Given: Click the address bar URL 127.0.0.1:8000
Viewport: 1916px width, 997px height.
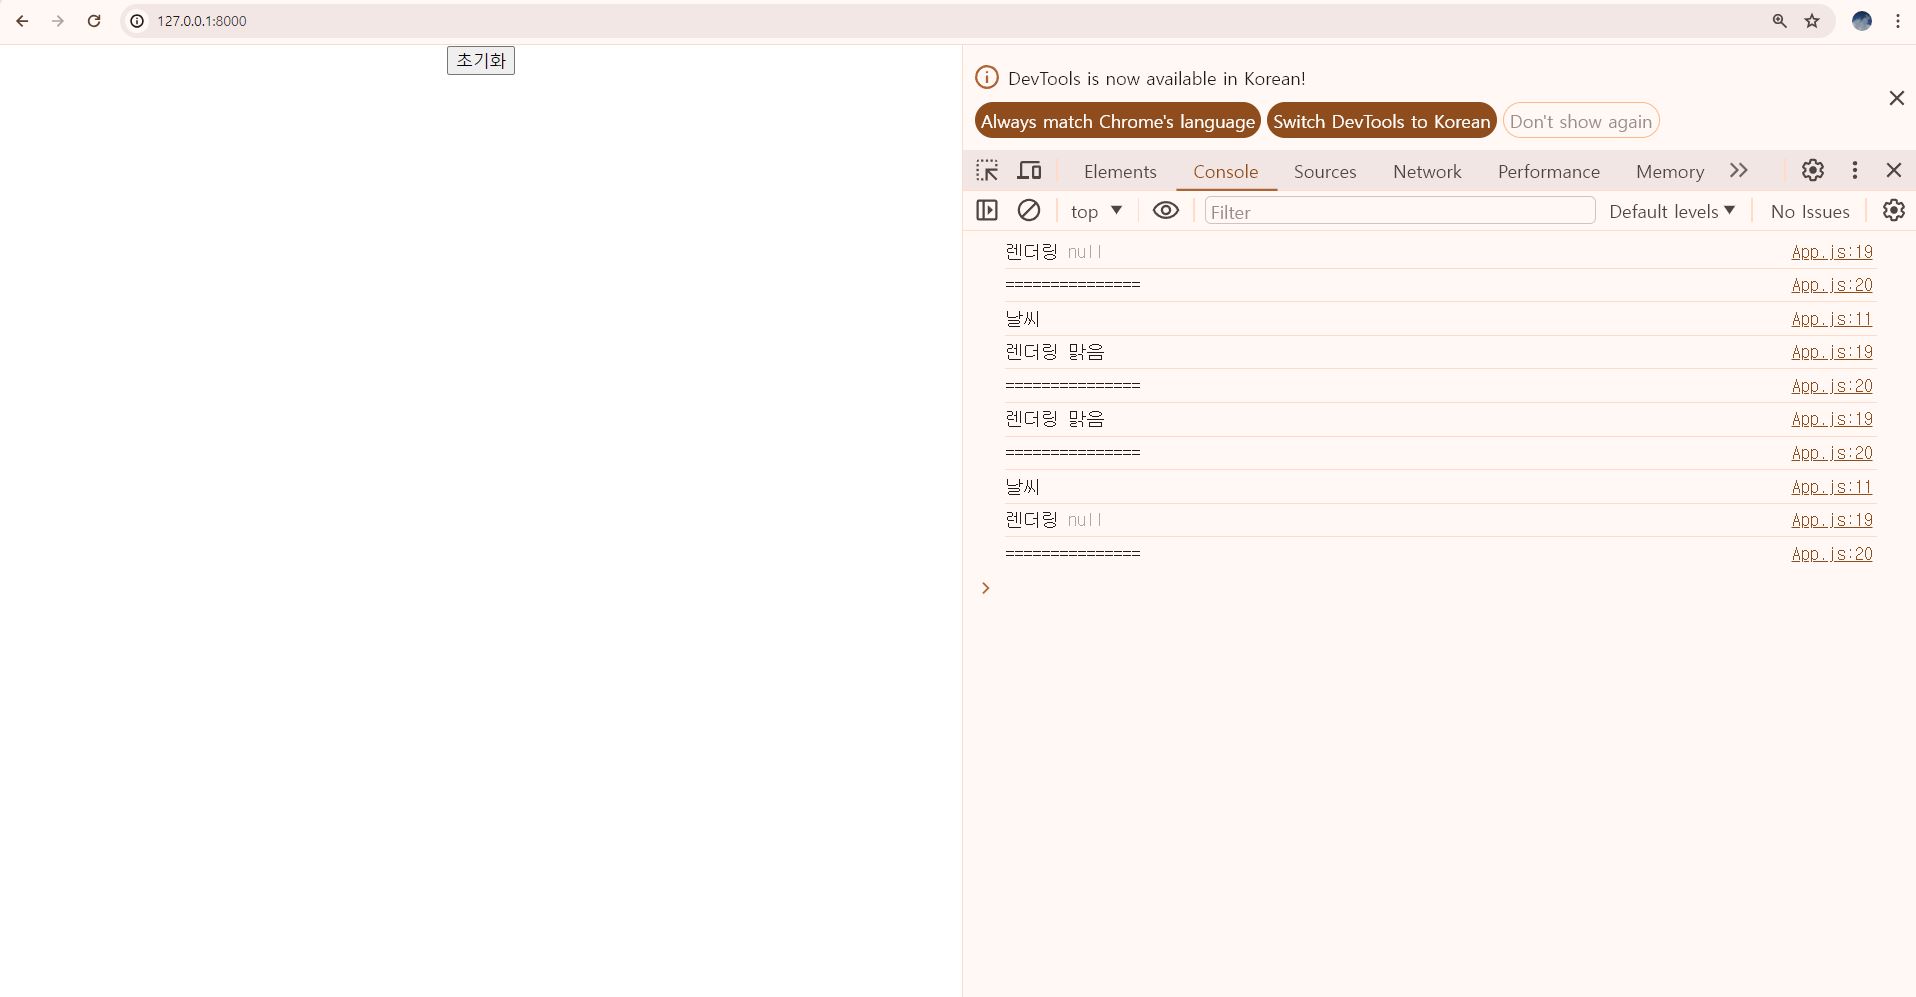Looking at the screenshot, I should [202, 21].
